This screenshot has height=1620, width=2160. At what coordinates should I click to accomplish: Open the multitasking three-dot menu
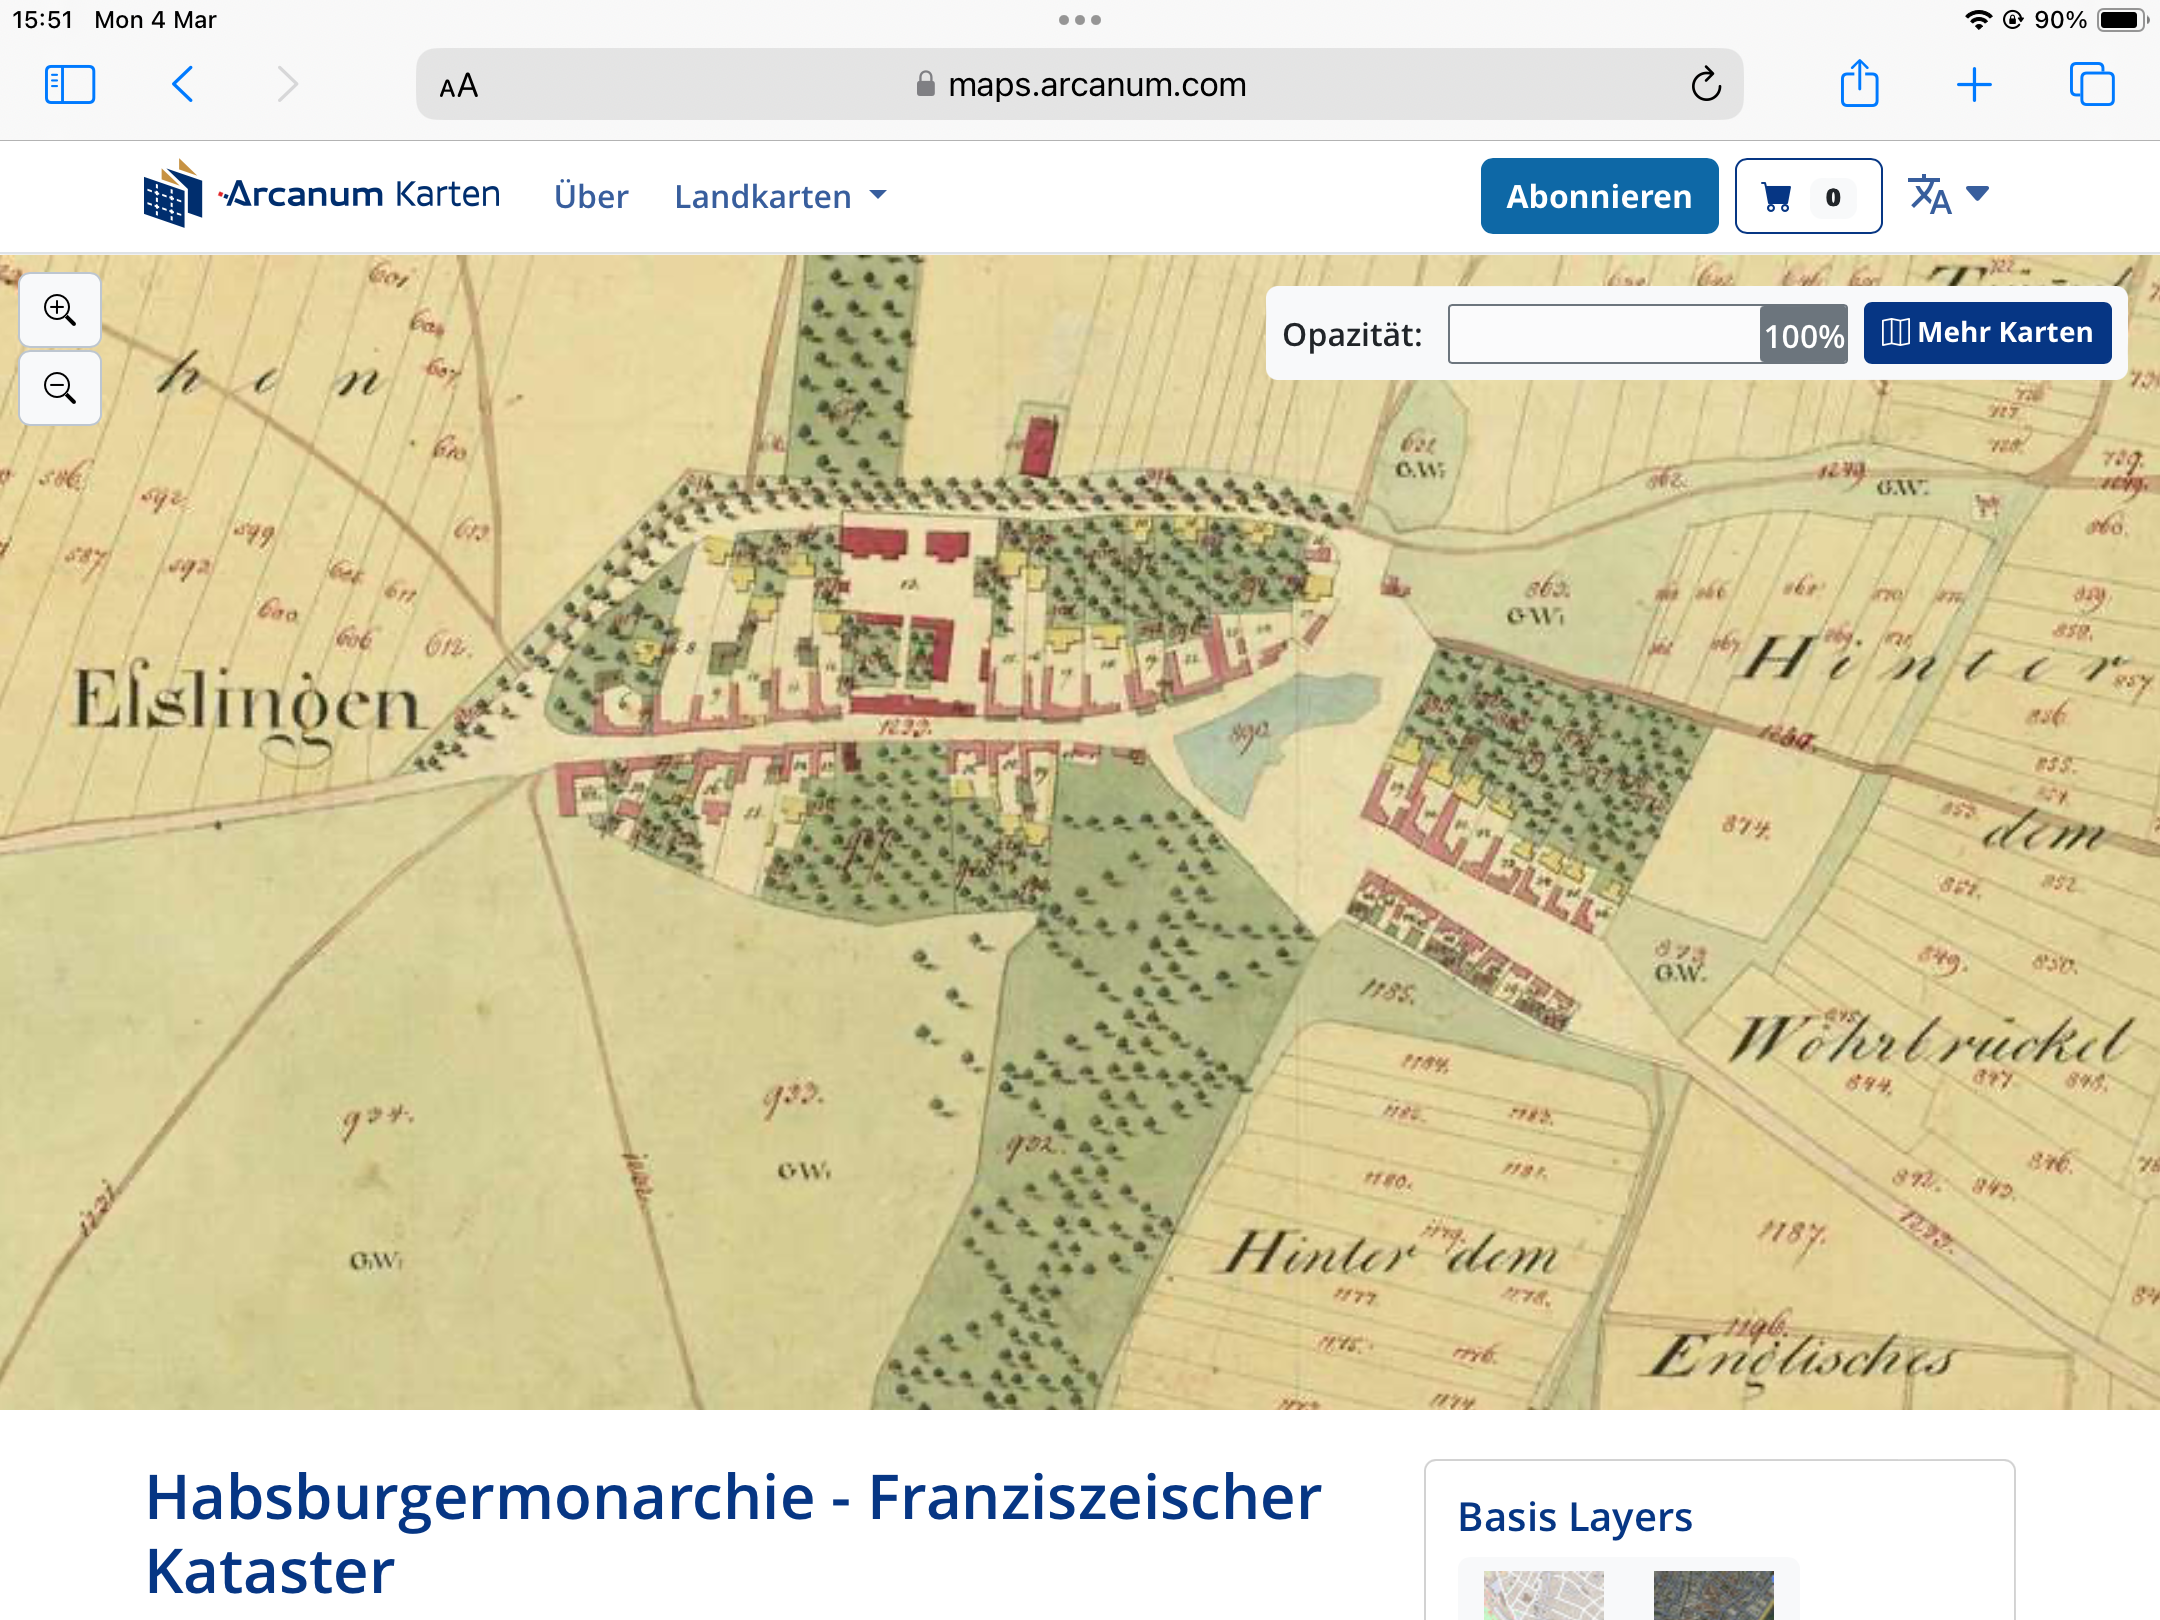[1080, 20]
